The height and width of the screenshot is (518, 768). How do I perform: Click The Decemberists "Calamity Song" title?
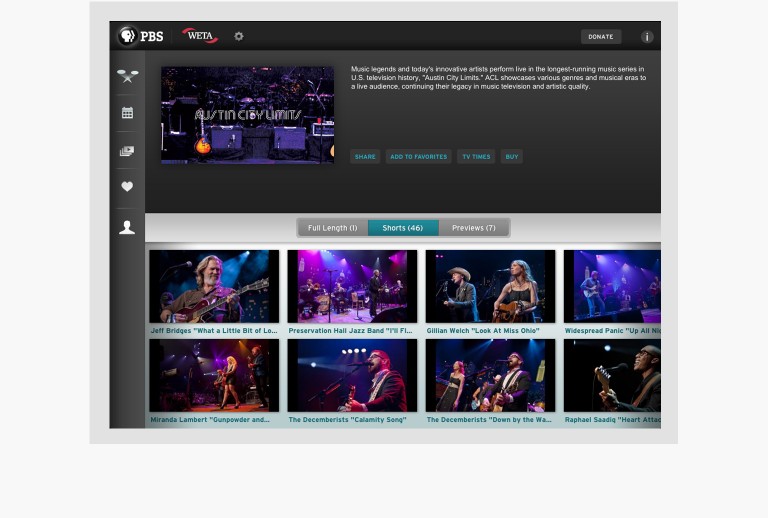pyautogui.click(x=347, y=420)
